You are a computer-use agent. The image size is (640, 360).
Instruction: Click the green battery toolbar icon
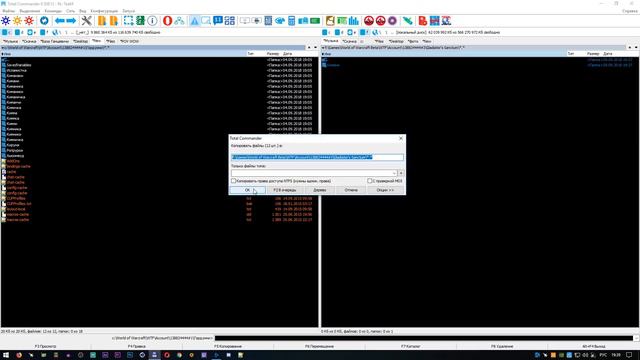click(315, 20)
